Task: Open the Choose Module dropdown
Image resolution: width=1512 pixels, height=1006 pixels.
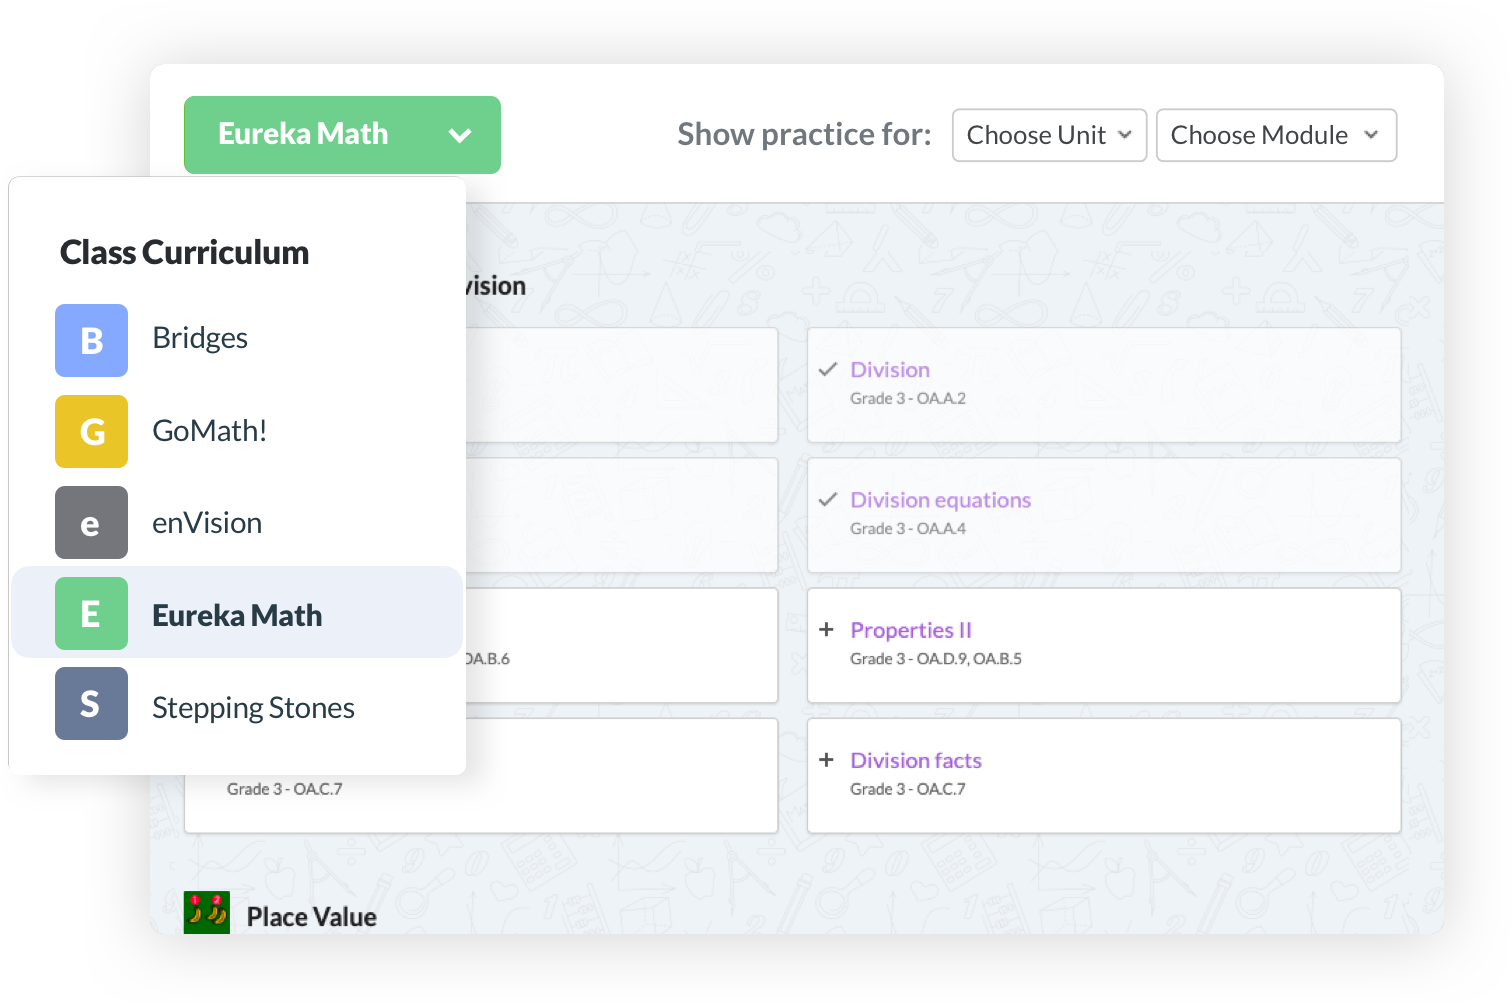Action: [x=1276, y=135]
